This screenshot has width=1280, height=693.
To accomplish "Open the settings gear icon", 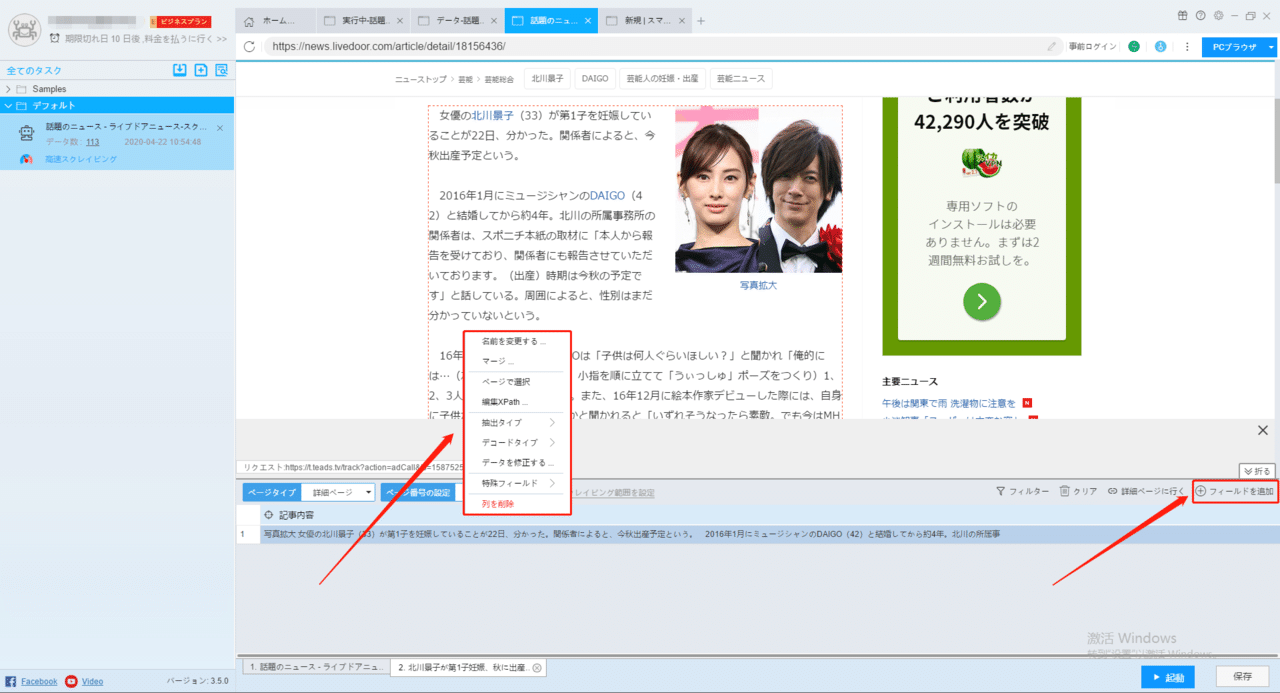I will 1218,15.
